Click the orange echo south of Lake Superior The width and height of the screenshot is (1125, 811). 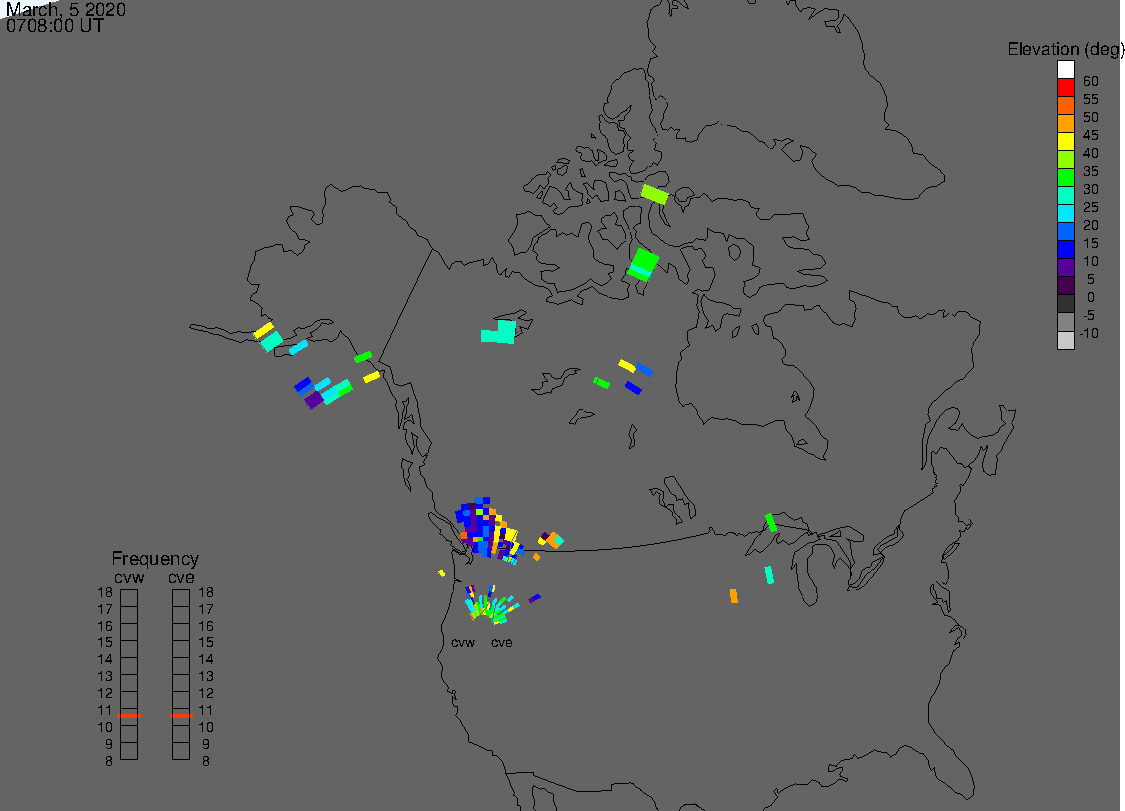734,596
